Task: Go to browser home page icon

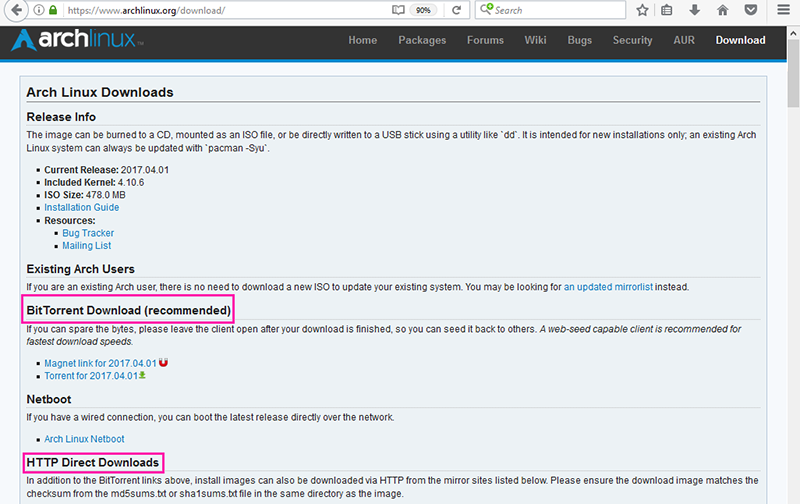Action: point(722,10)
